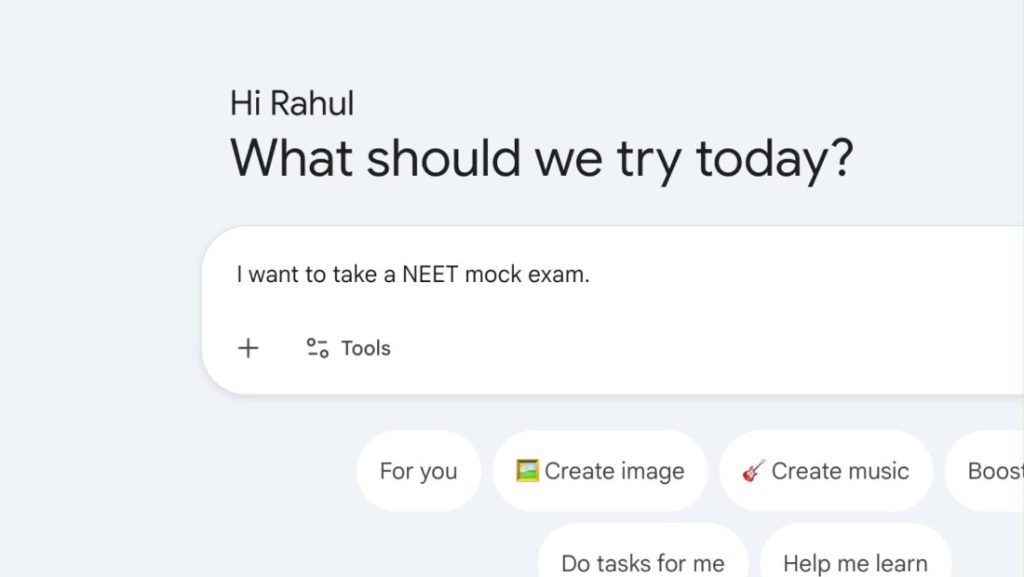The height and width of the screenshot is (577, 1024).
Task: Click the word want in the prompt
Action: 274,275
